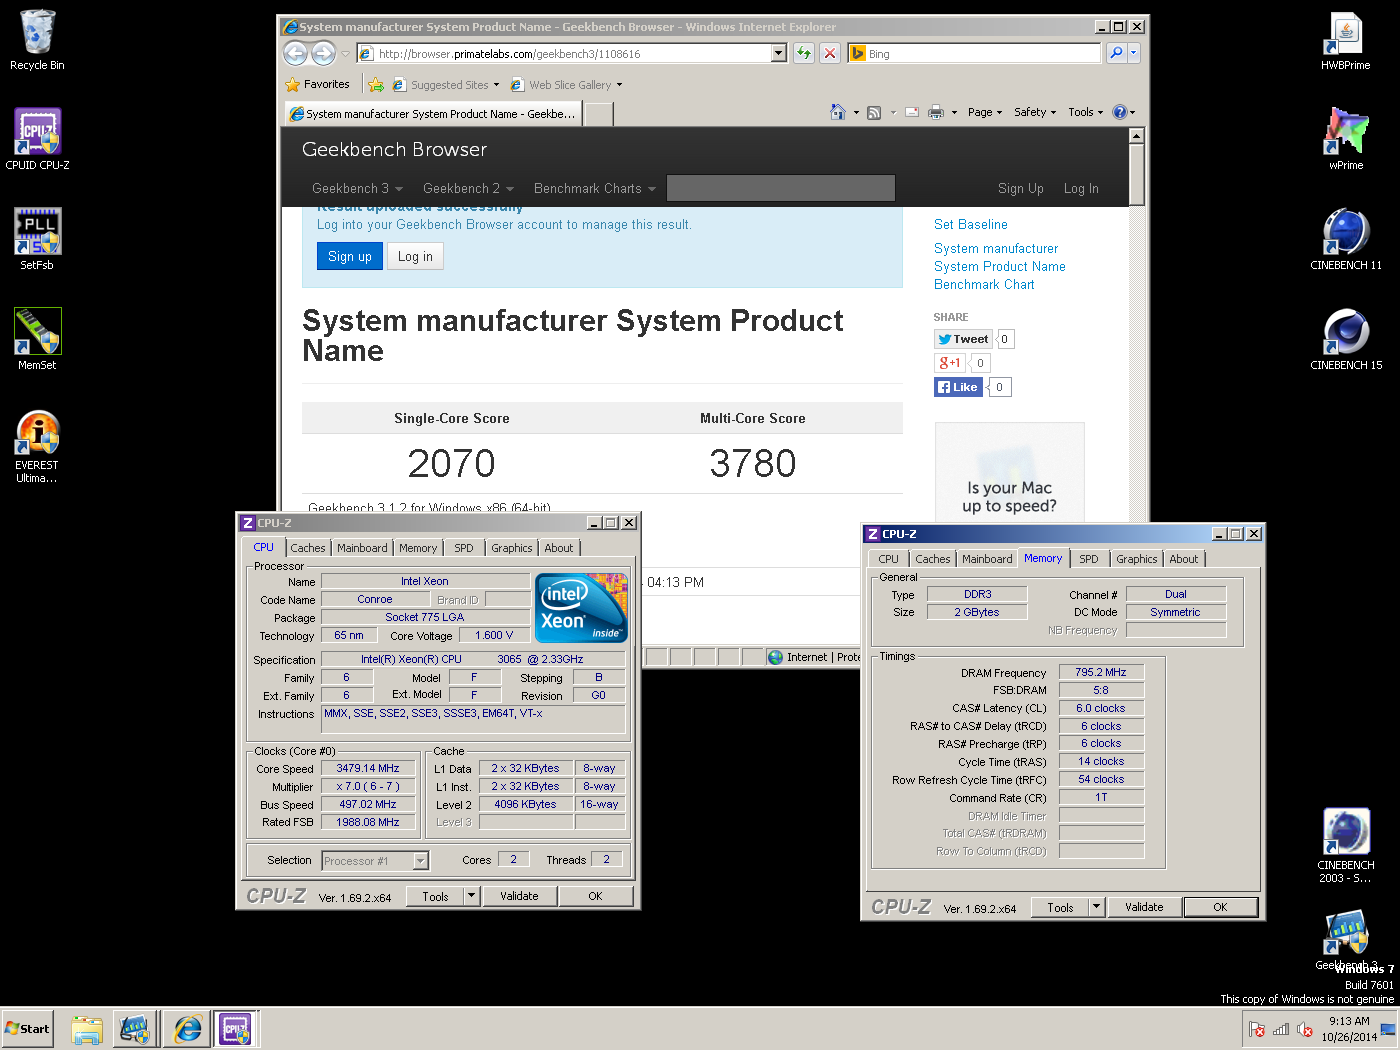This screenshot has height=1050, width=1400.
Task: Click the Log in button on the notice
Action: coord(415,256)
